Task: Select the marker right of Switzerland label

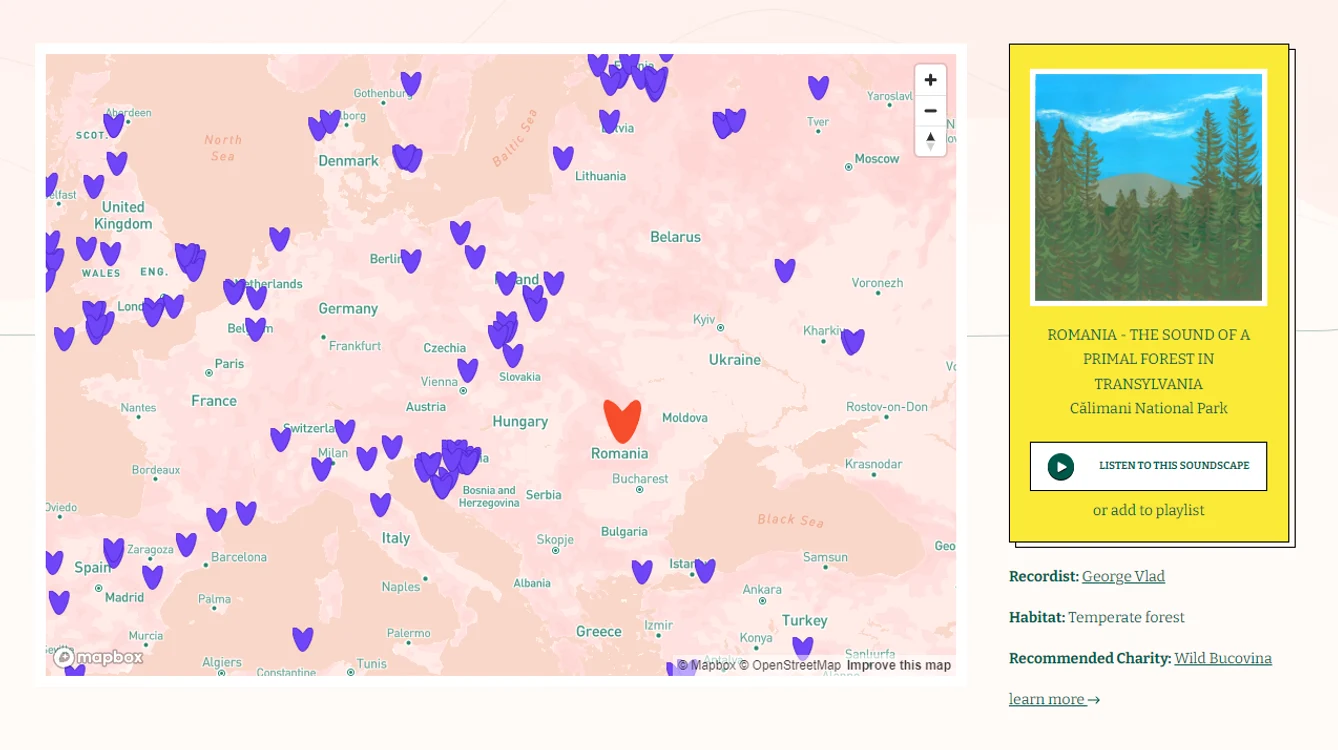Action: coord(345,431)
